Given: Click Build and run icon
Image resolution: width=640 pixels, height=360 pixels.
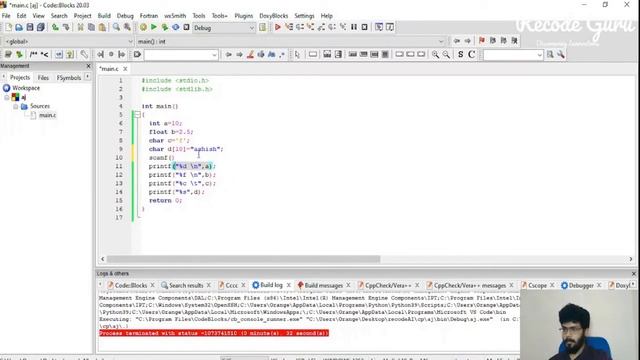Looking at the screenshot, I should coord(164,27).
